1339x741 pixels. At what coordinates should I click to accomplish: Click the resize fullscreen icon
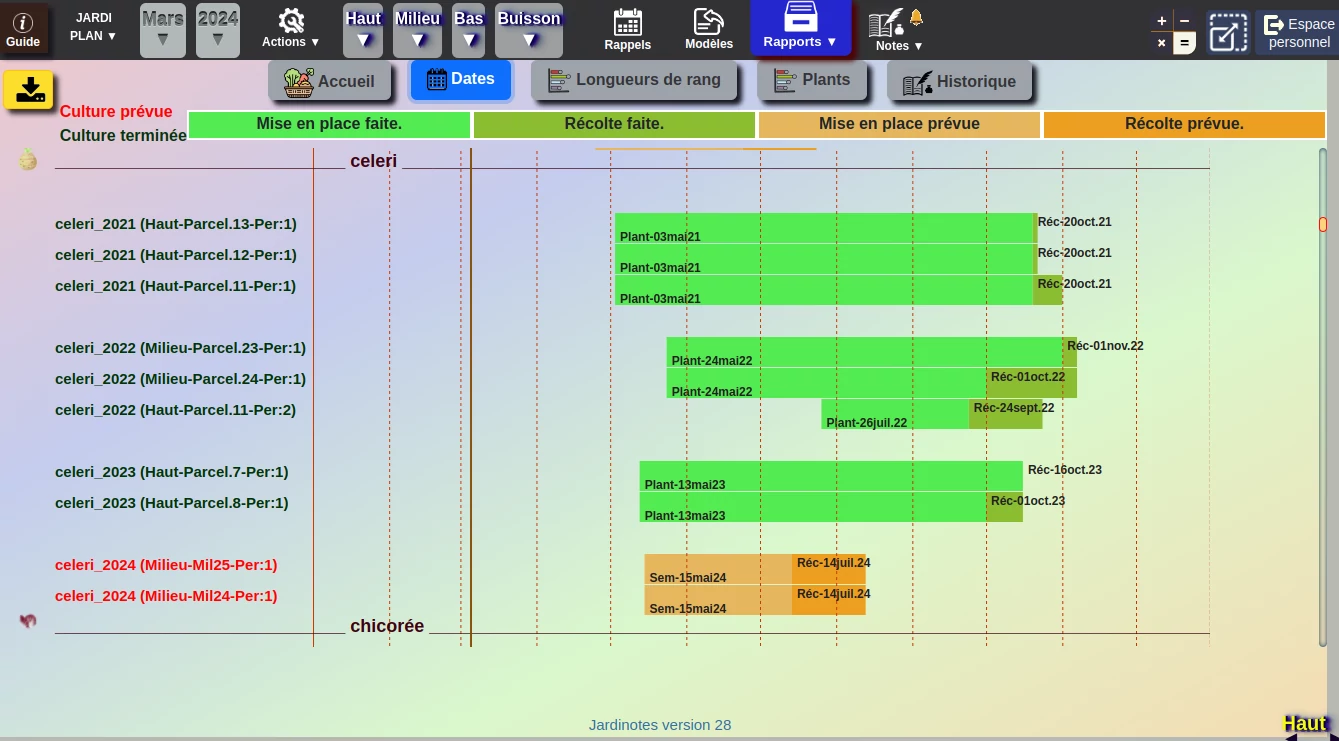[1226, 32]
